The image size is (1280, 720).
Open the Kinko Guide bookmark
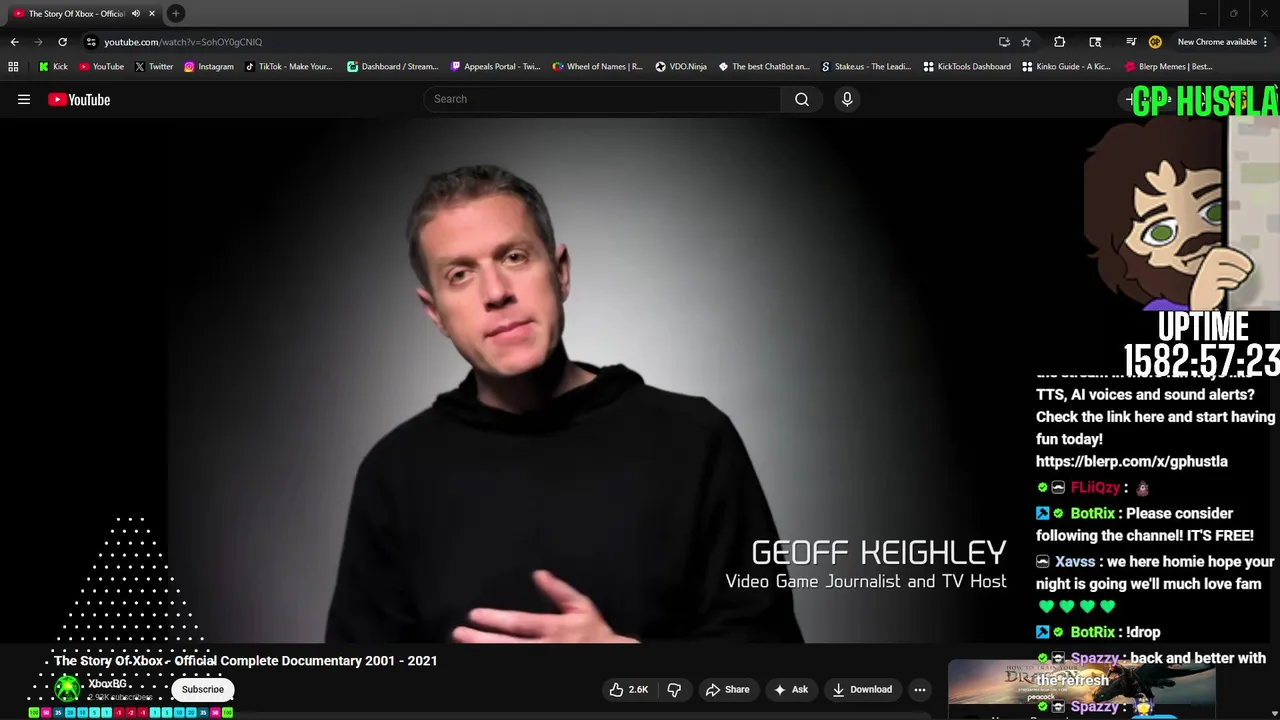(x=1066, y=67)
